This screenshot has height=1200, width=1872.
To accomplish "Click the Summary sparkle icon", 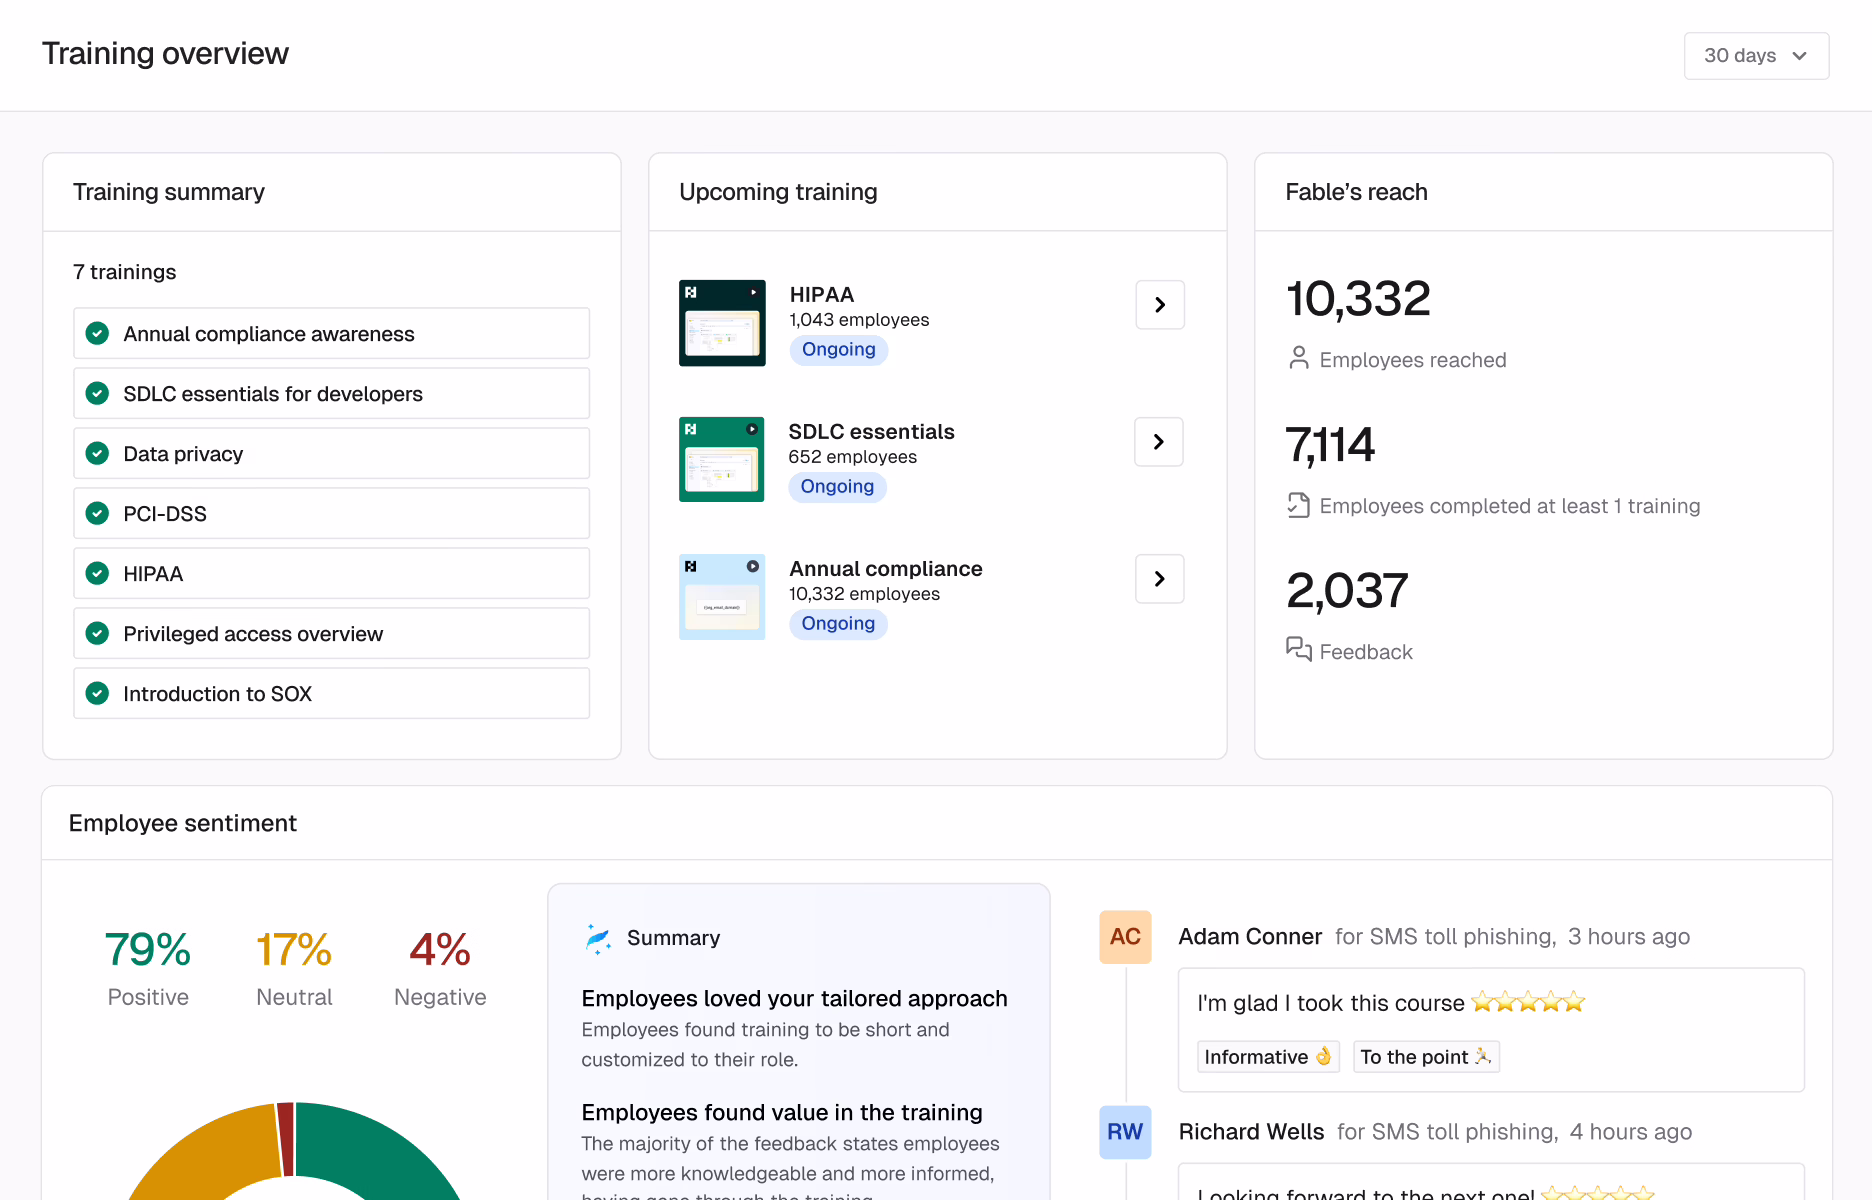I will (598, 938).
